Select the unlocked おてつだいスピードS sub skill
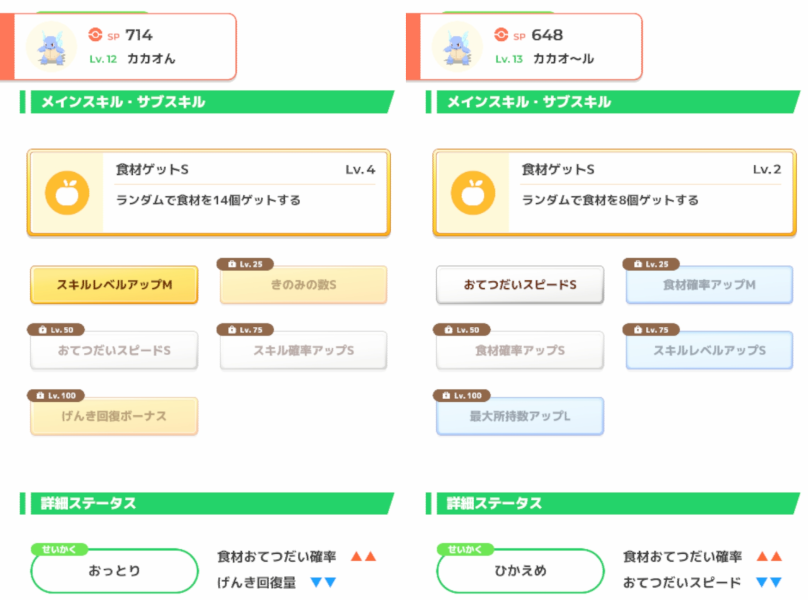 (520, 285)
